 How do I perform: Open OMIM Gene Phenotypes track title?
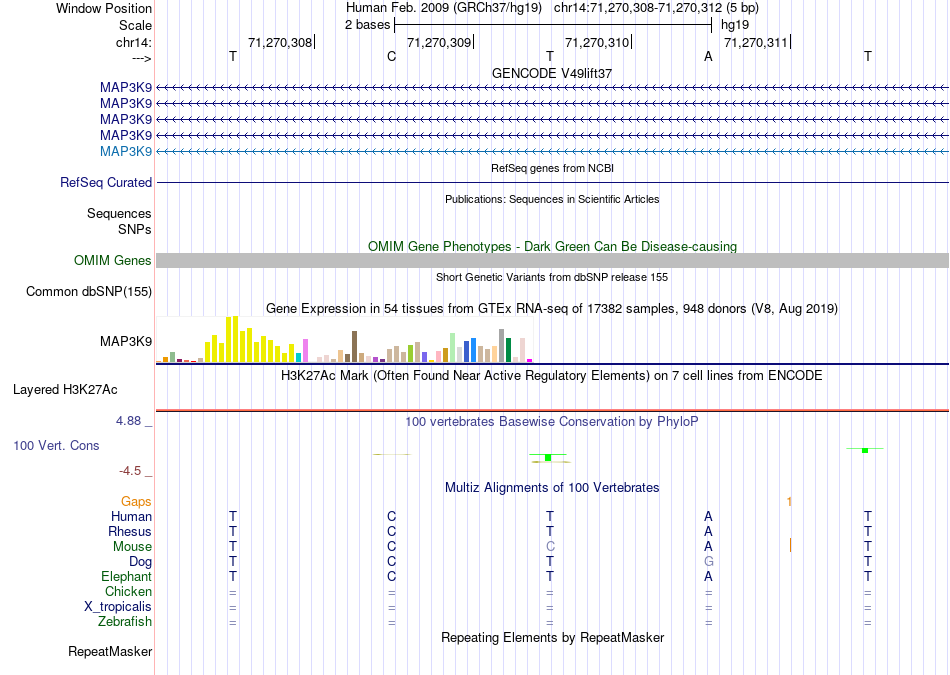[552, 247]
